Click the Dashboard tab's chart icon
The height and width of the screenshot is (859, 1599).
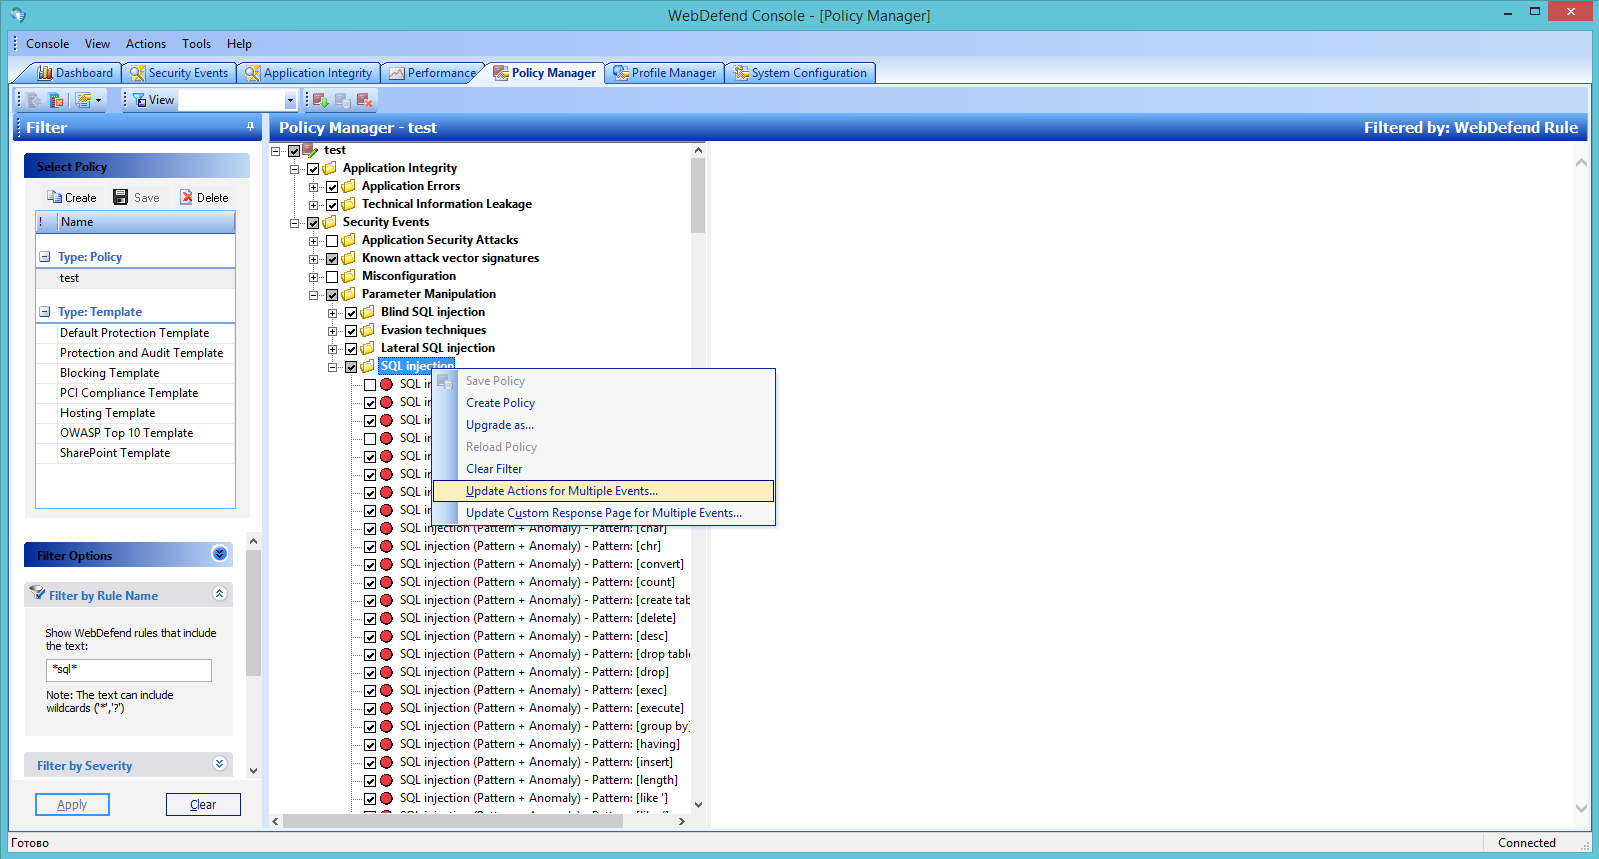pos(45,73)
